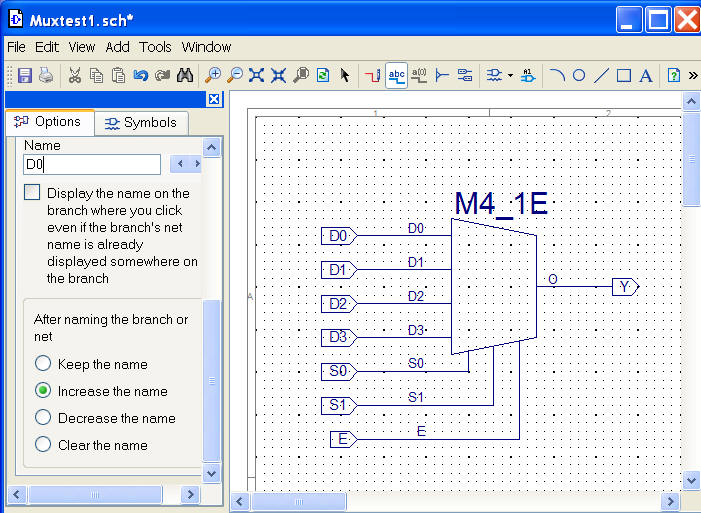Select Decrease the name option
701x513 pixels.
(x=43, y=417)
